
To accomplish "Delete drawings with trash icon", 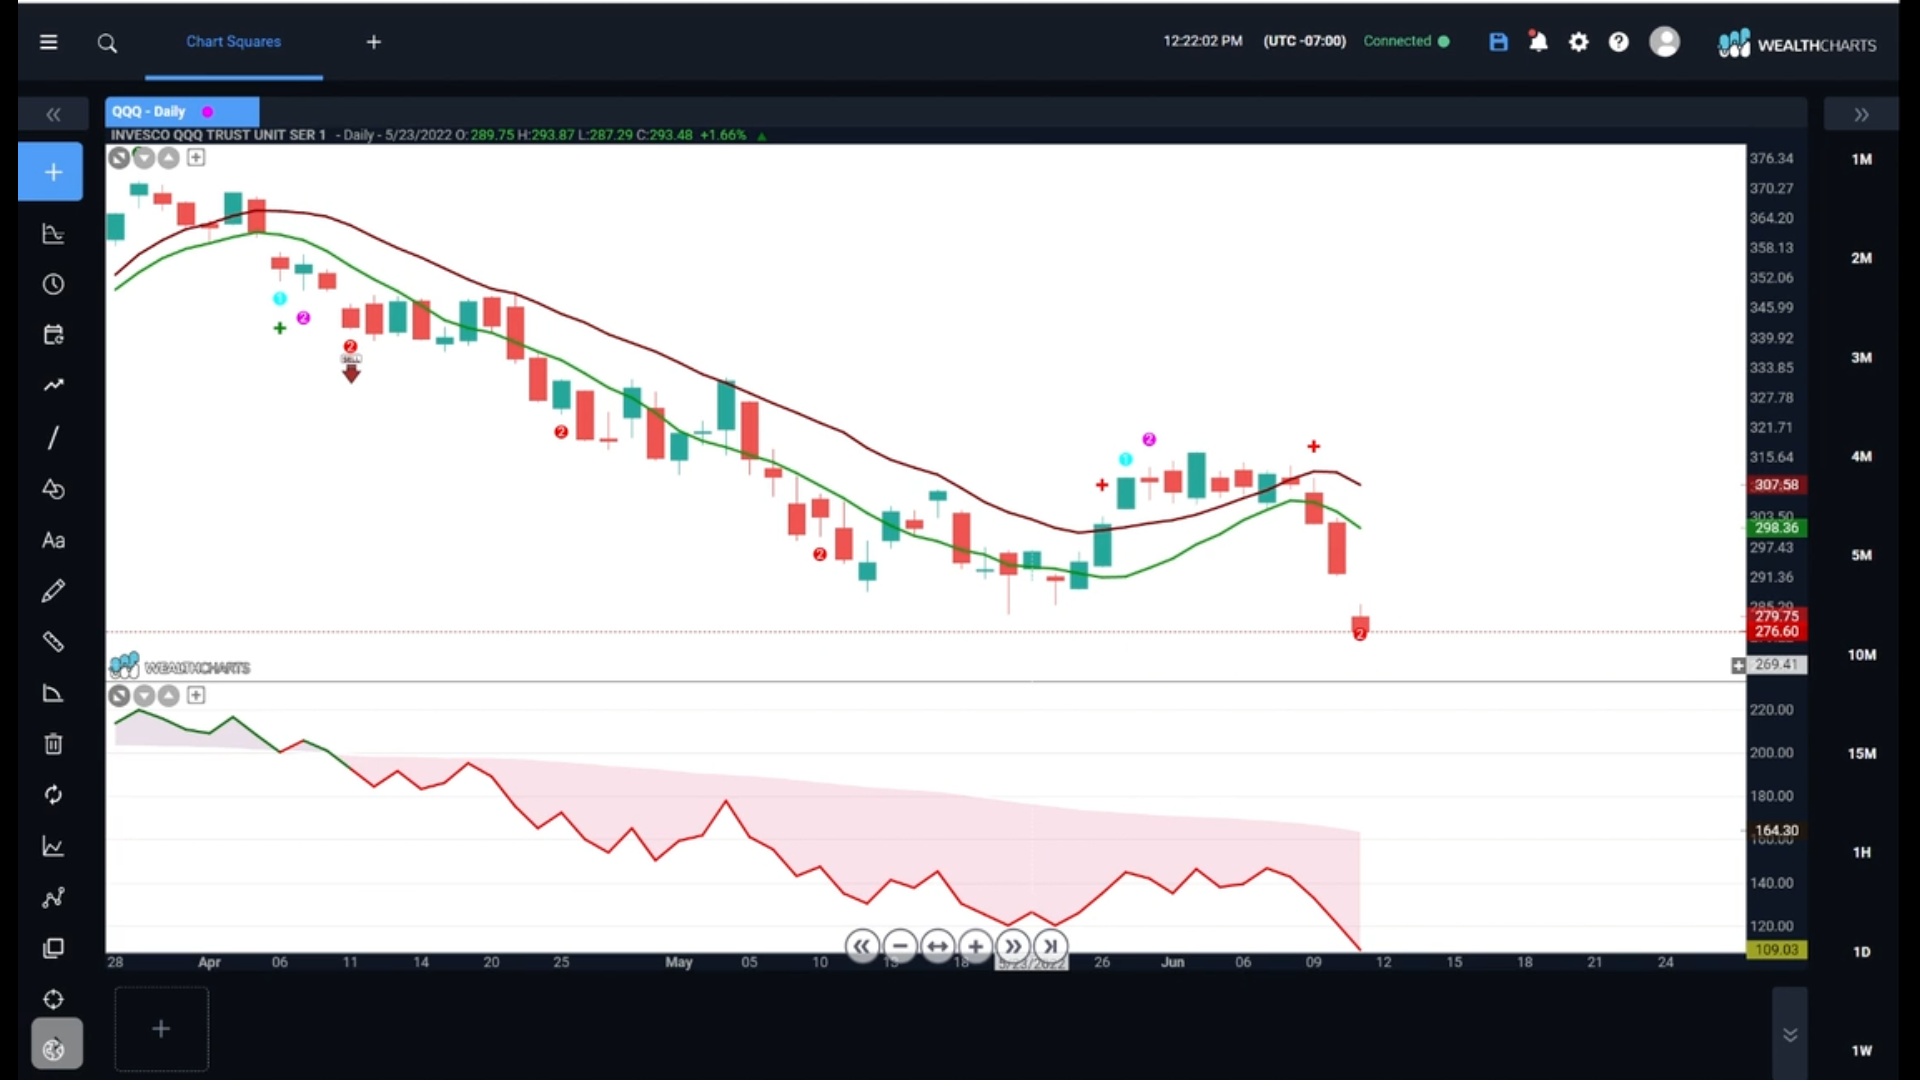I will (x=53, y=744).
